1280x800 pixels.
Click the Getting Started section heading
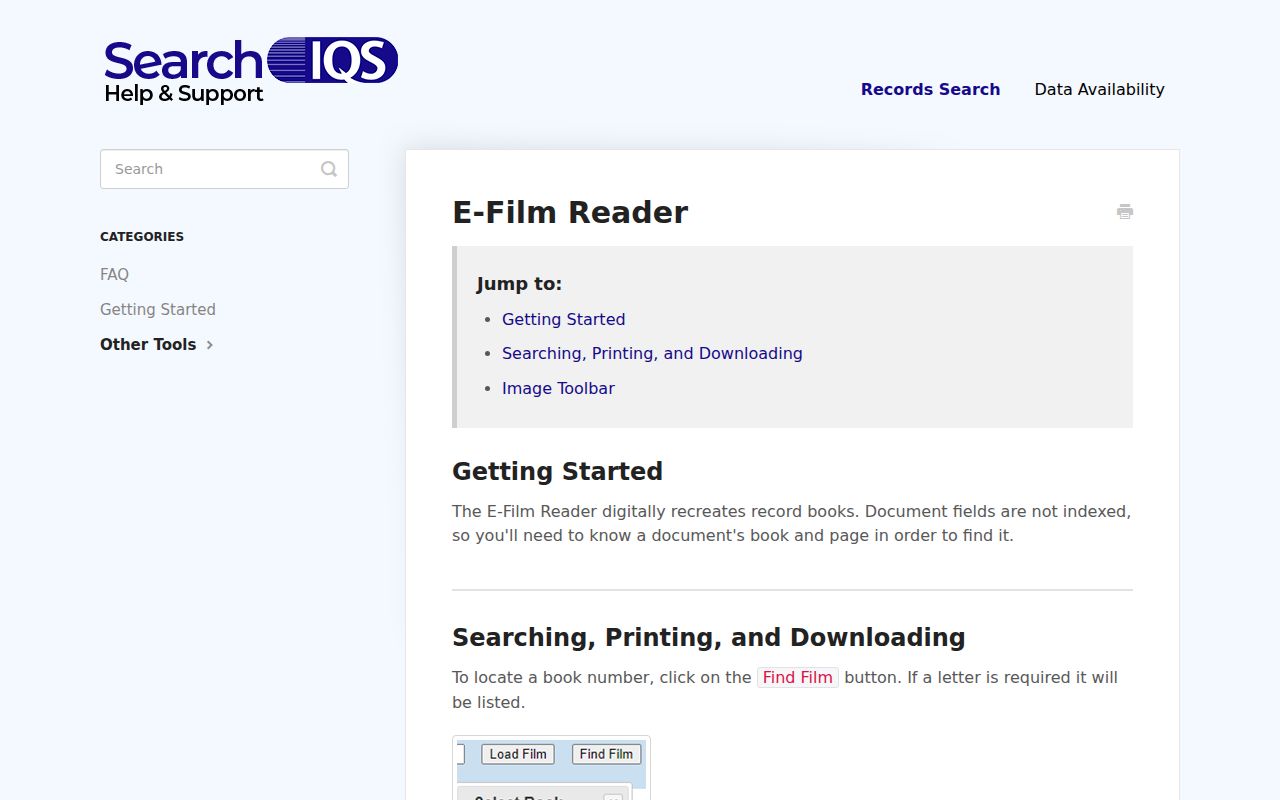[557, 471]
